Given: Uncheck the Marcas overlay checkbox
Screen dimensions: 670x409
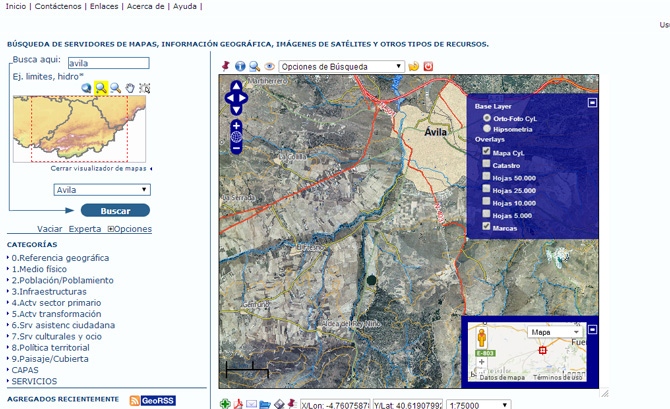Looking at the screenshot, I should 487,227.
